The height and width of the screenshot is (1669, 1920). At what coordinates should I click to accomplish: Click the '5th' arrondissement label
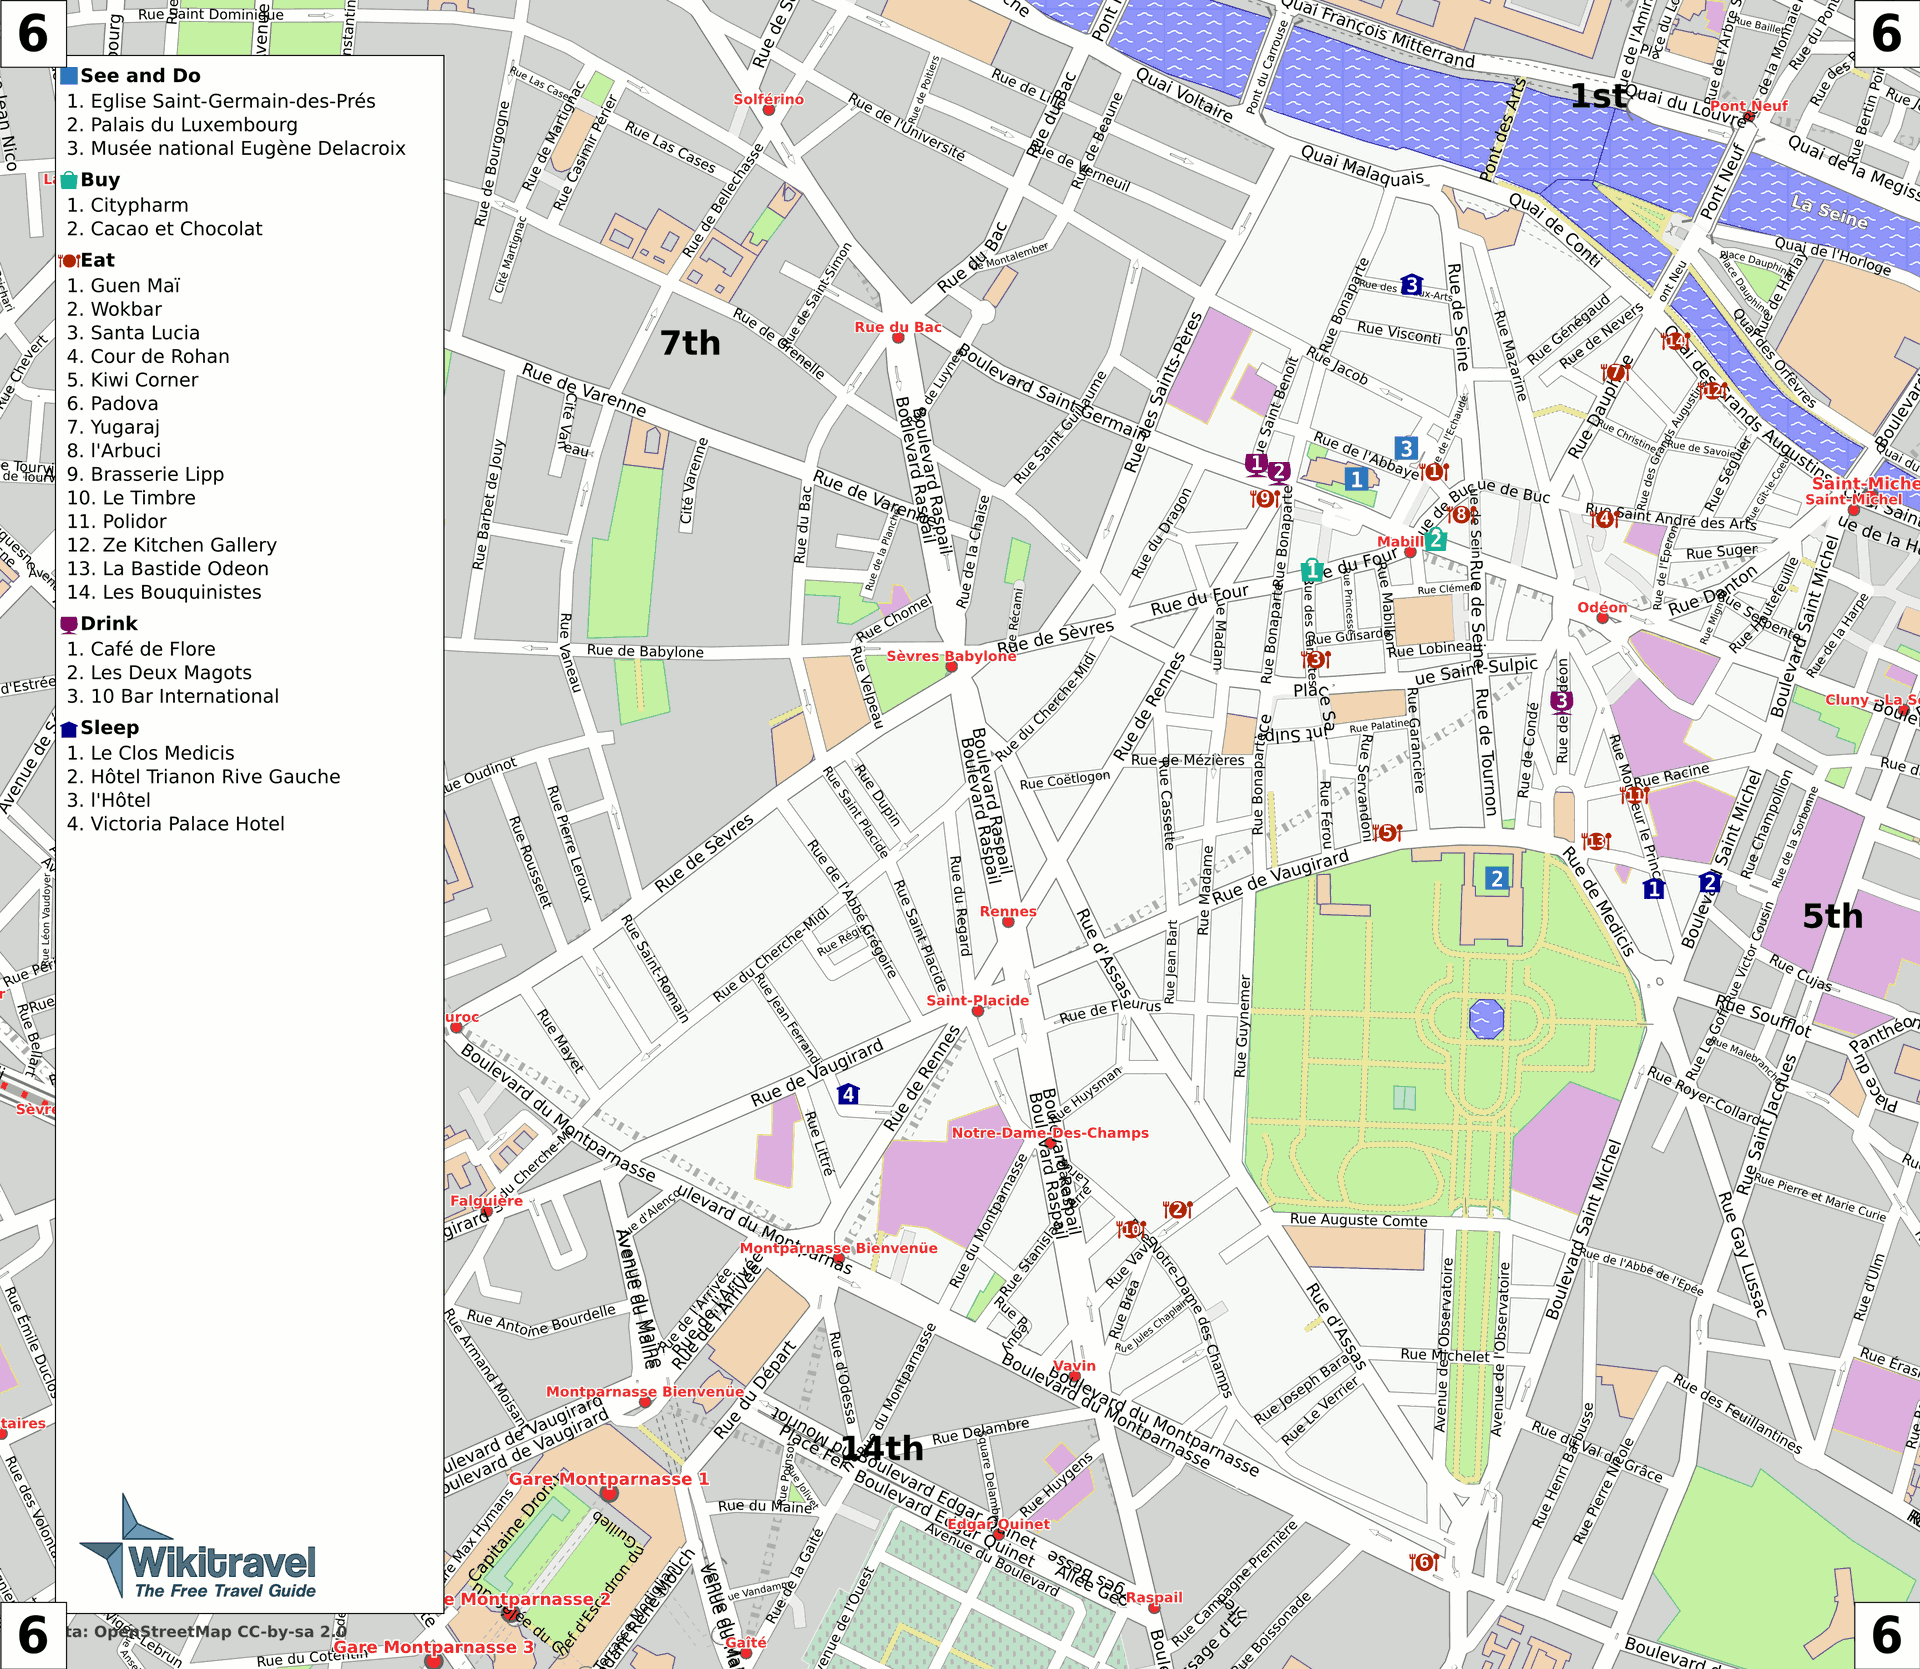[x=1832, y=916]
